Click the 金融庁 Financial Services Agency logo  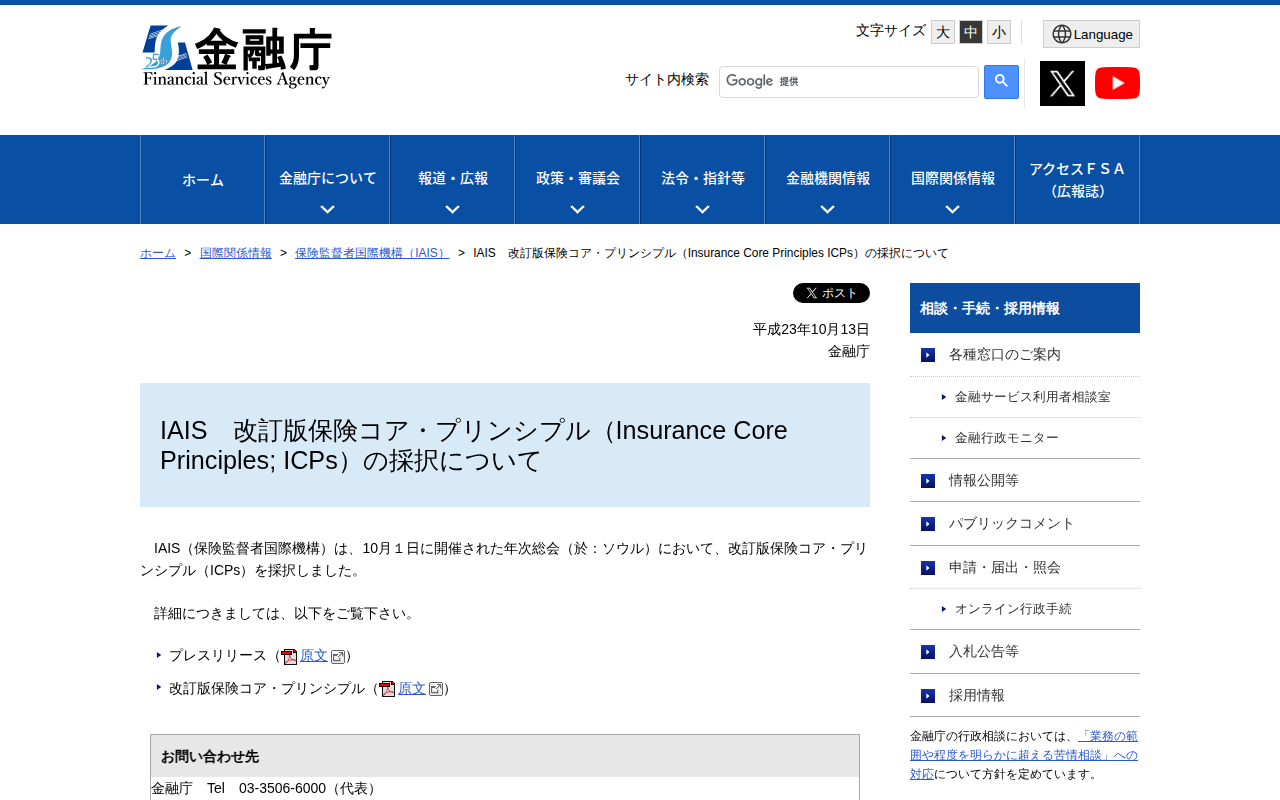[x=236, y=55]
